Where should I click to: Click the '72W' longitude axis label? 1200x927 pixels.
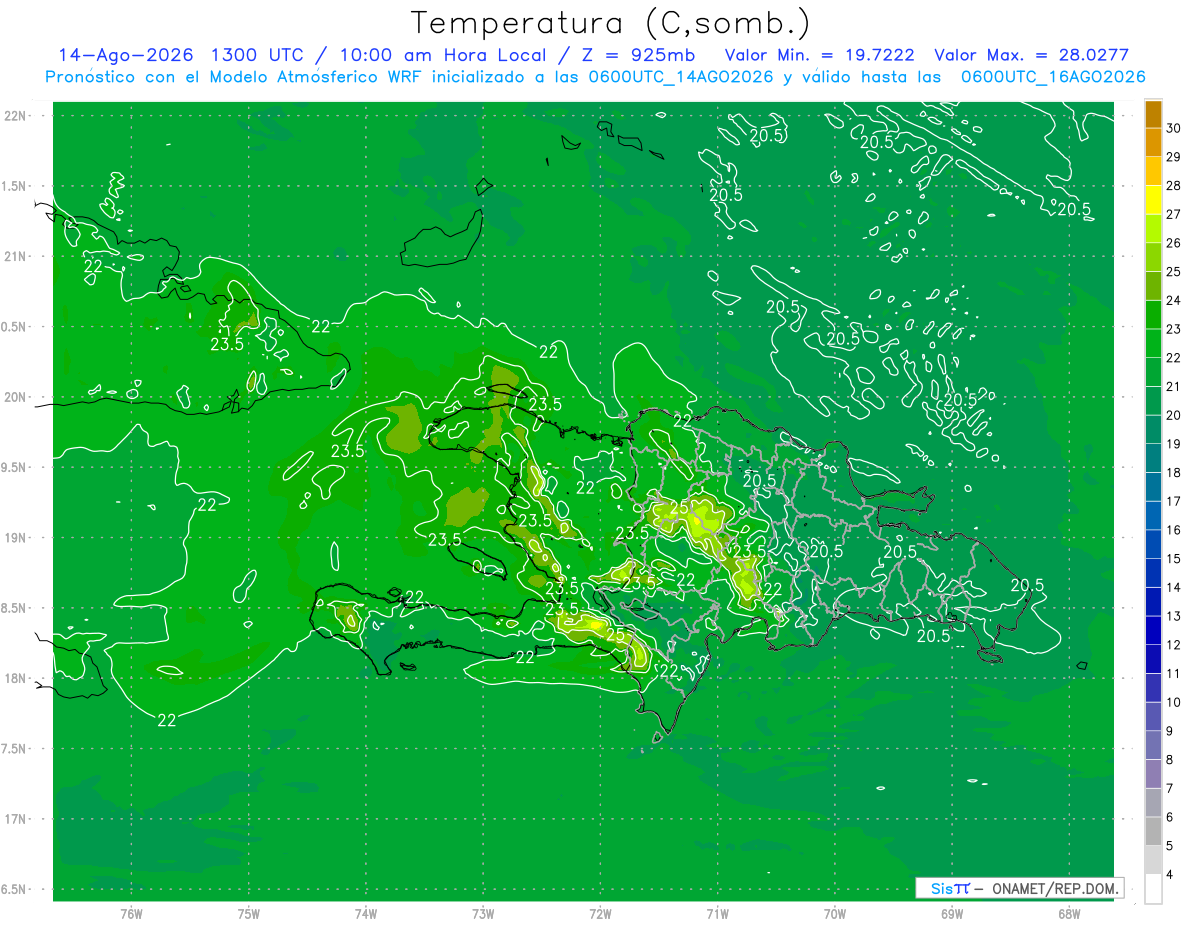tap(600, 914)
